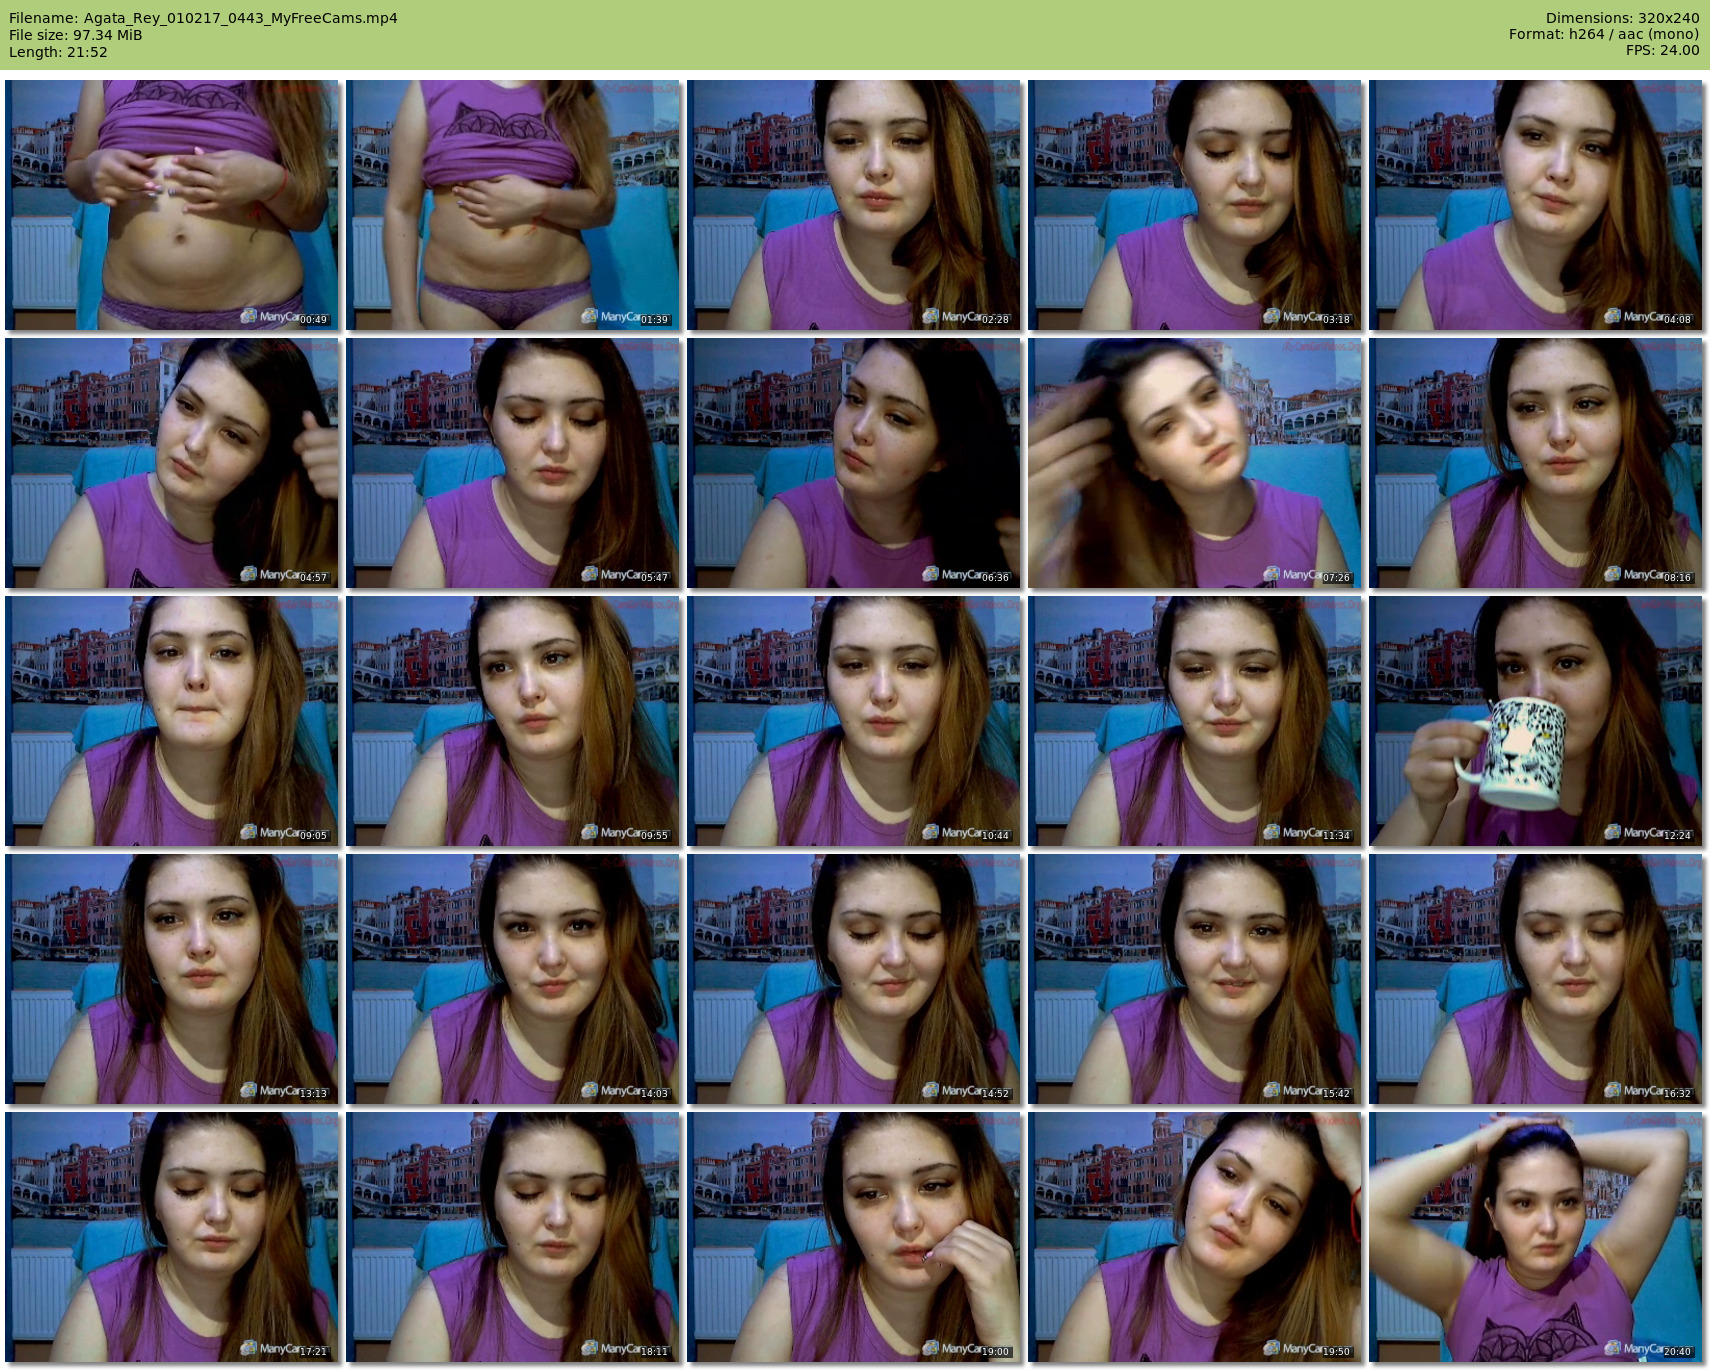This screenshot has height=1370, width=1710.
Task: Select the 14:52 frame thumbnail
Action: click(854, 979)
